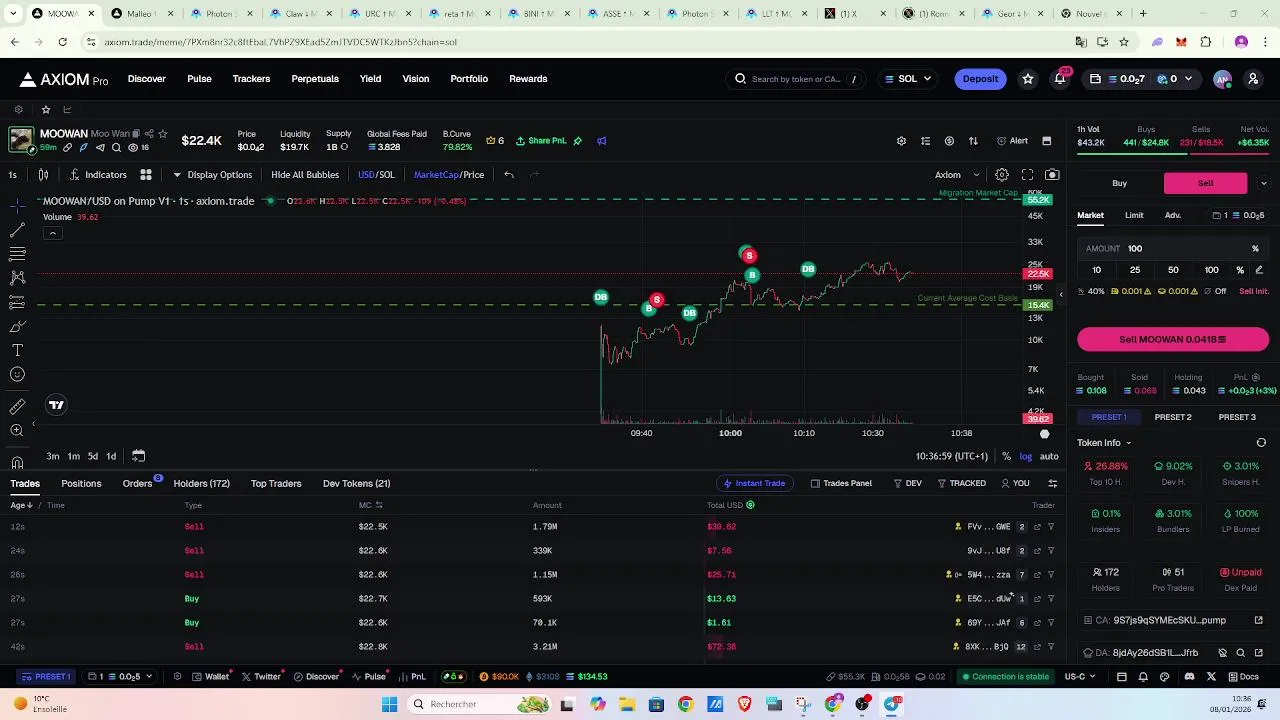Enter fullscreen chart mode
This screenshot has width=1280, height=720.
pyautogui.click(x=1027, y=175)
